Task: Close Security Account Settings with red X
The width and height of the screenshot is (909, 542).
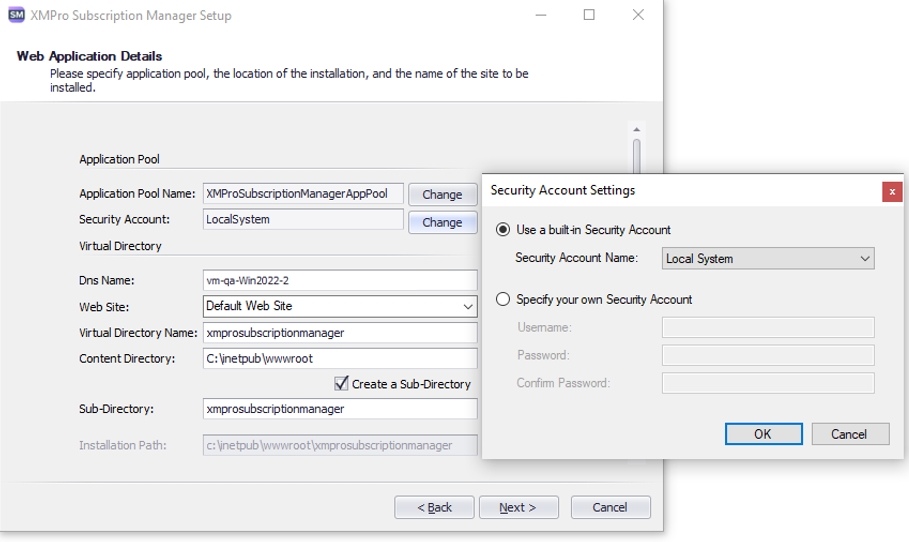Action: (892, 191)
